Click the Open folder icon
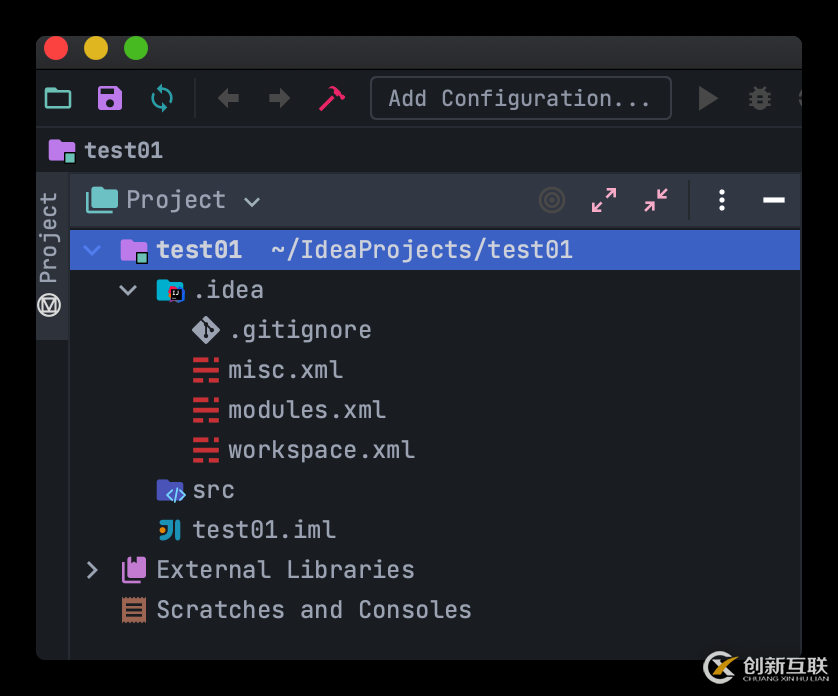The image size is (838, 696). 57,97
